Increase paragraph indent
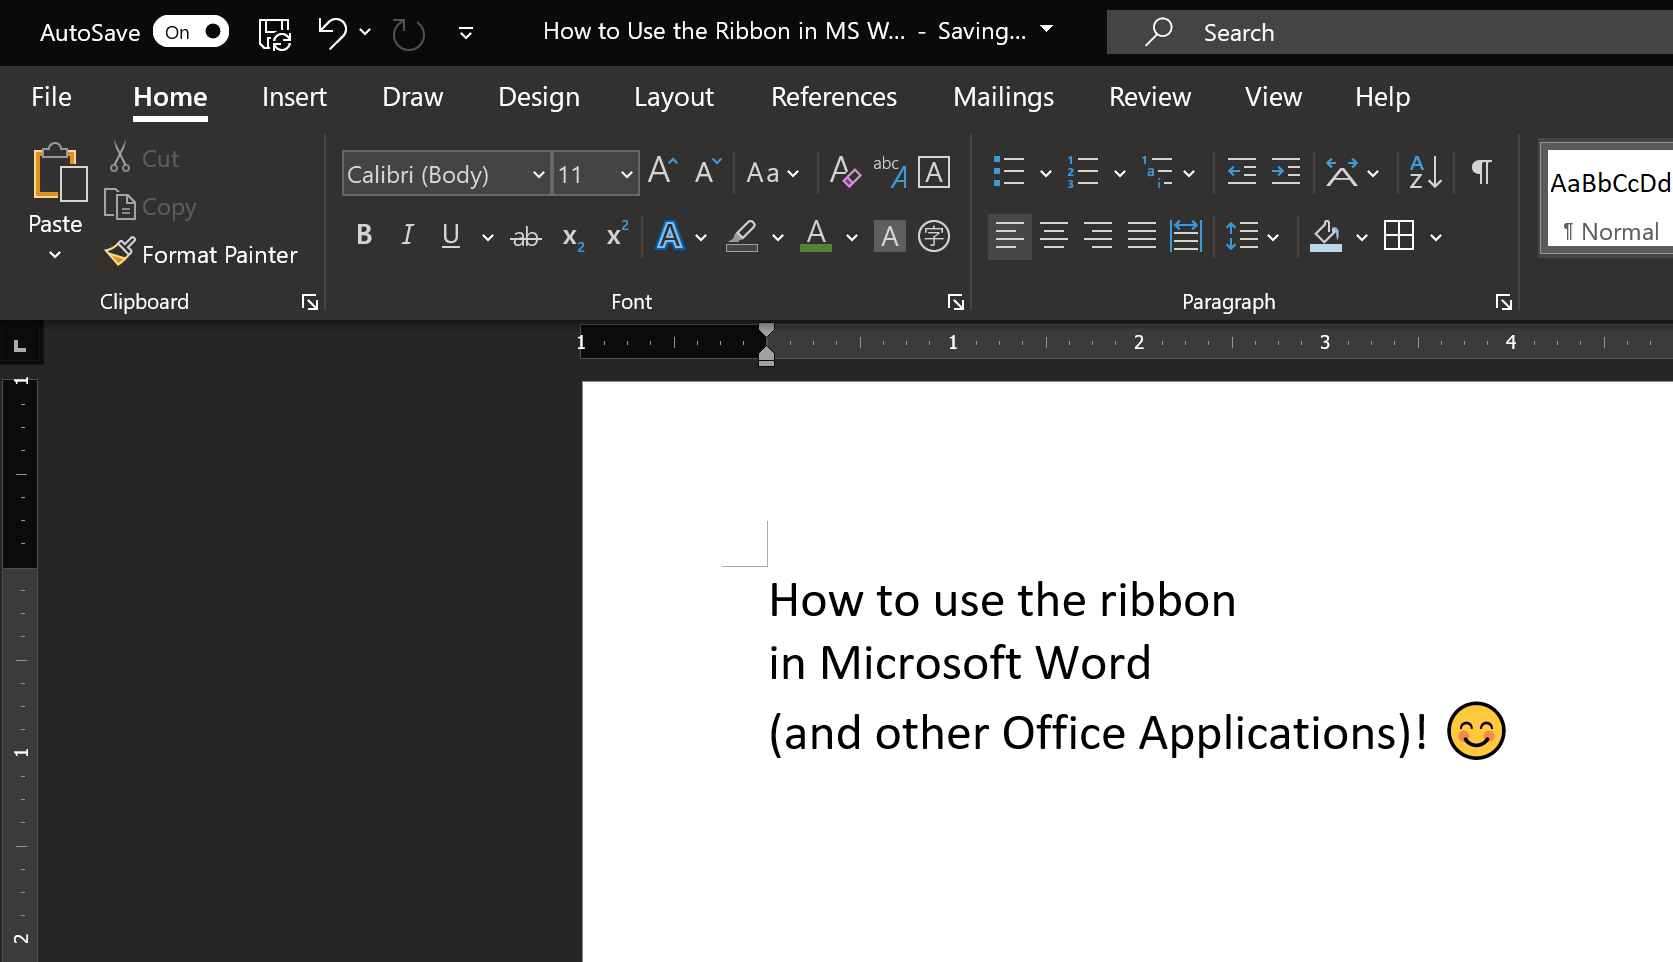This screenshot has height=962, width=1673. [1286, 172]
